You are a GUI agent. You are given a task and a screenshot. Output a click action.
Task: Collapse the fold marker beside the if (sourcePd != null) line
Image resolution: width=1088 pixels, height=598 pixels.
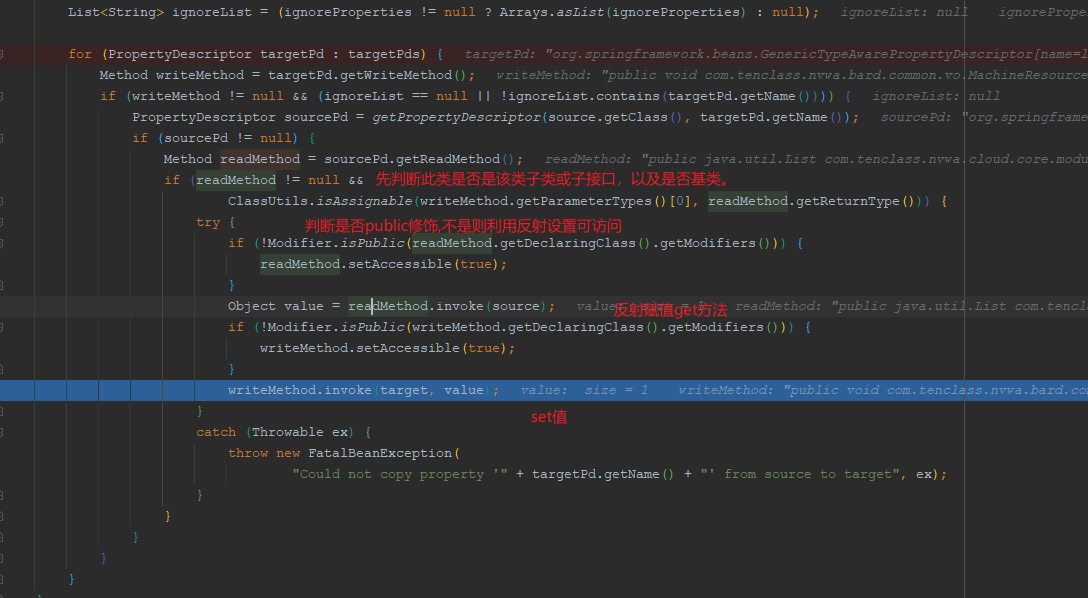coord(1,138)
